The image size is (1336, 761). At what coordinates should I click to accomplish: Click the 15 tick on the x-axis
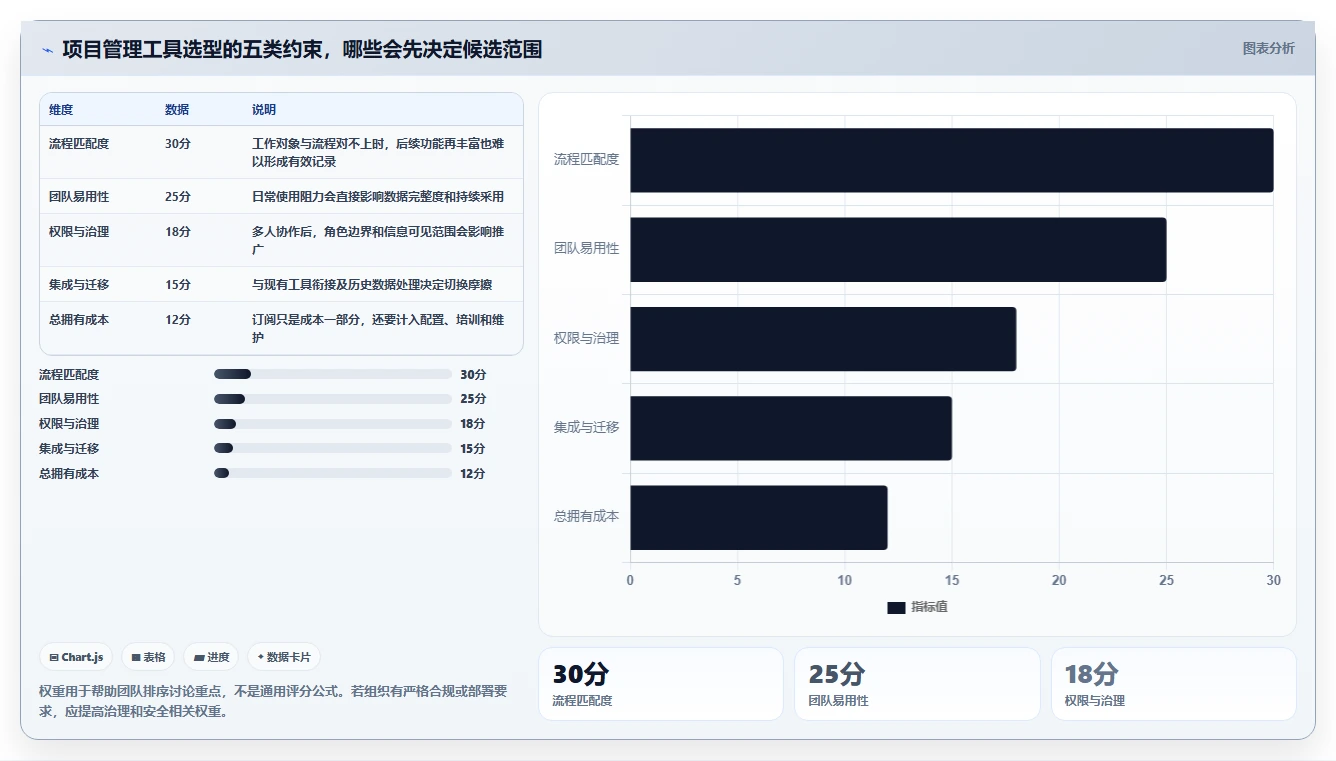coord(952,580)
